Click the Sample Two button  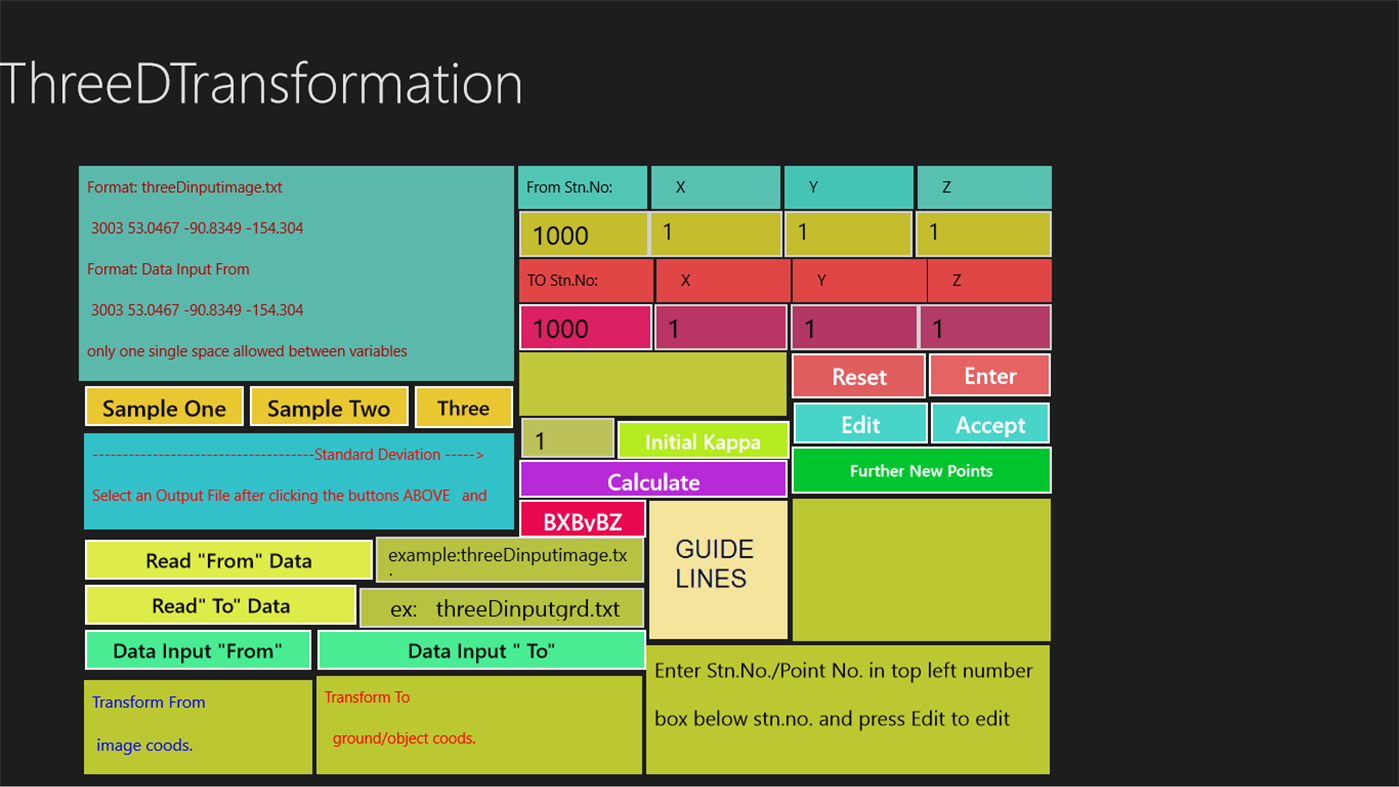tap(329, 407)
